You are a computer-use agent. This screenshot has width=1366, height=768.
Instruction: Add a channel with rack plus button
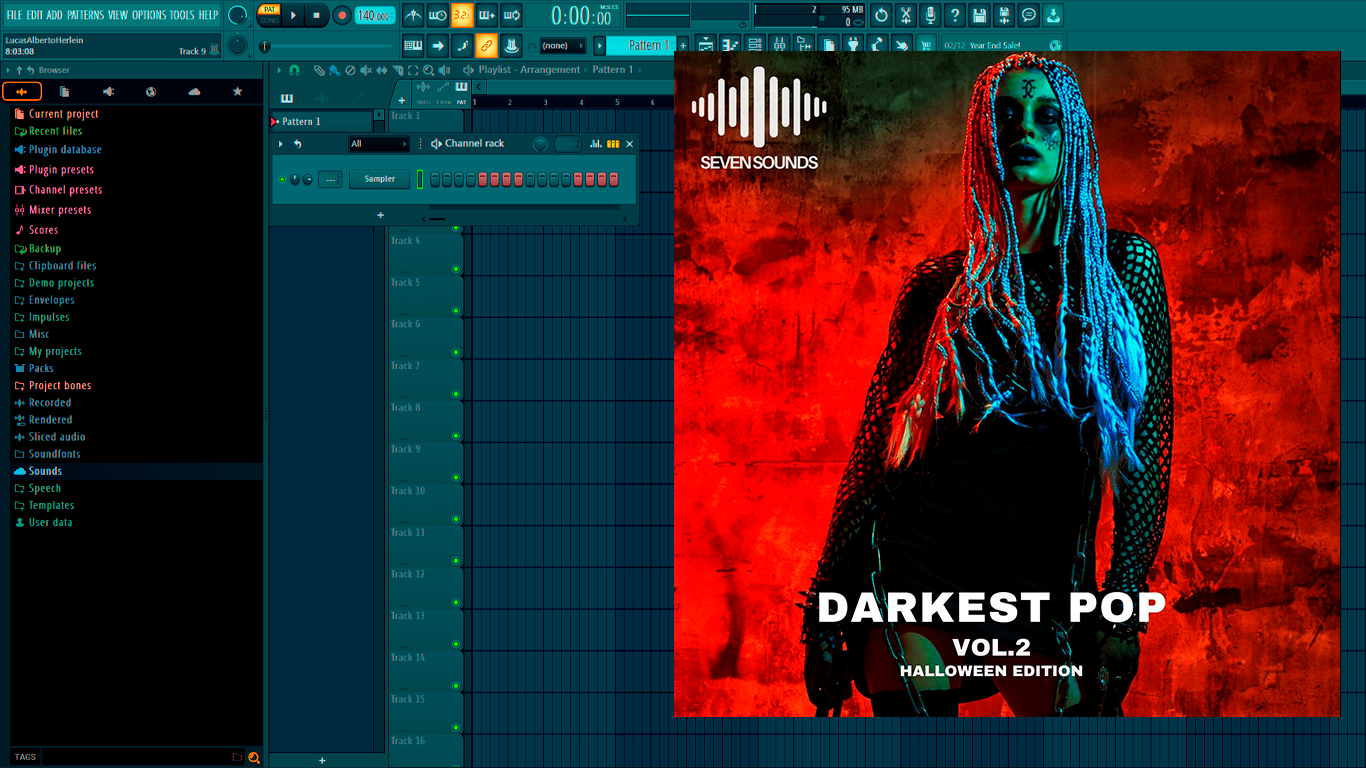[x=380, y=215]
